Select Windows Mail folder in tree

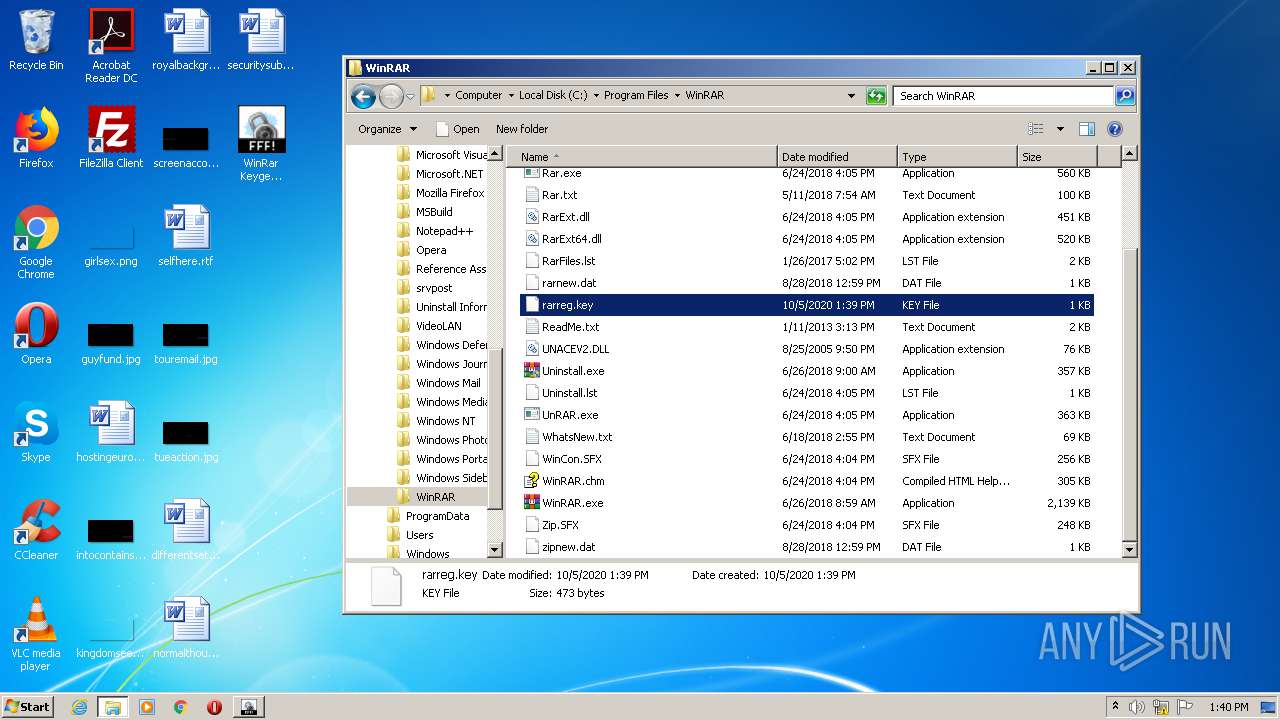coord(447,383)
